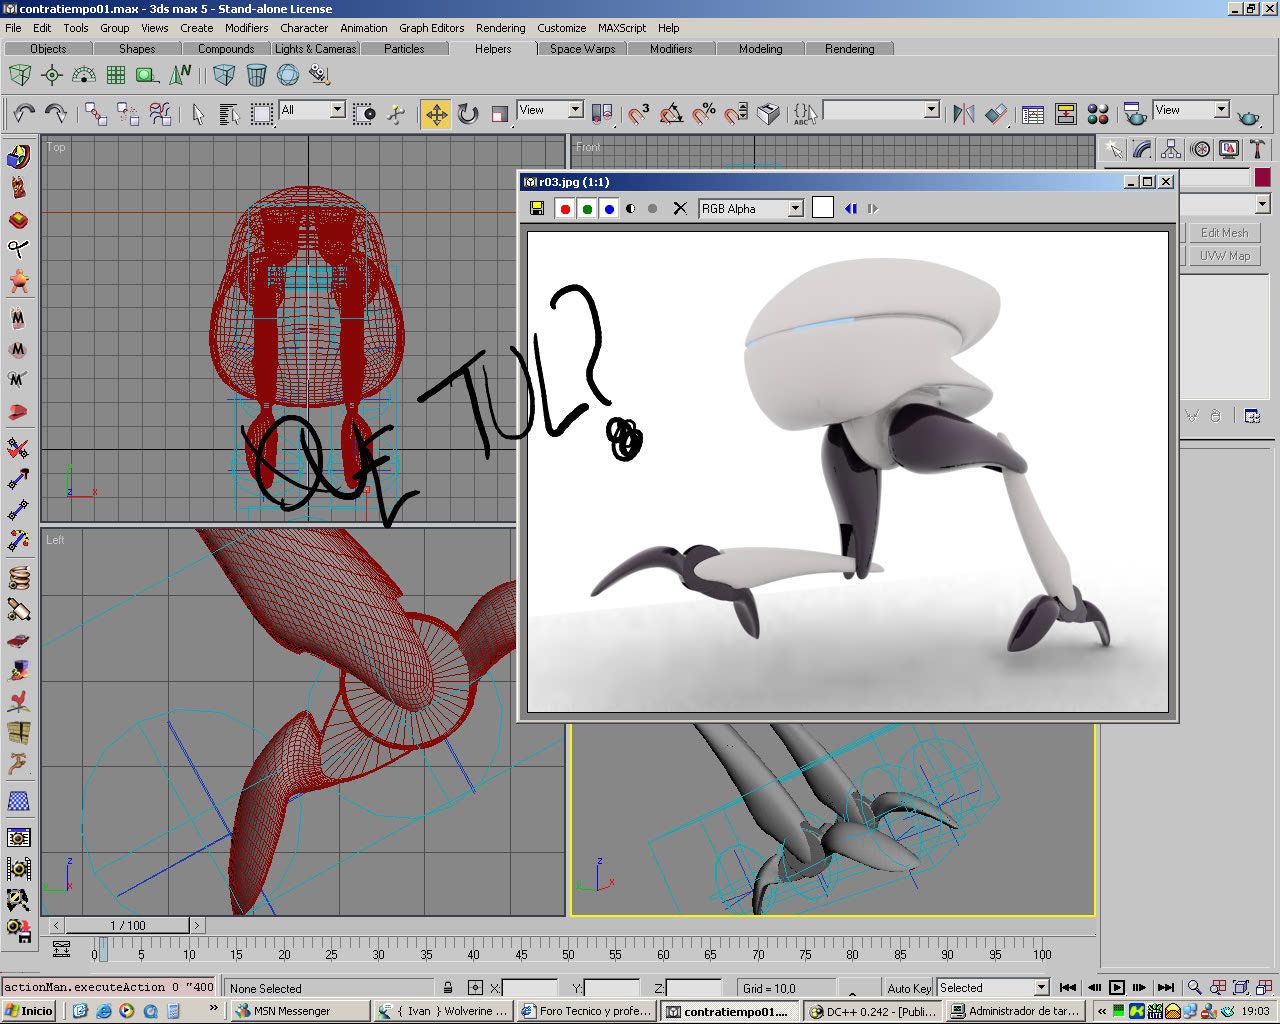Screen dimensions: 1280x1024
Task: Click the '1 / 100' time slider
Action: click(127, 926)
